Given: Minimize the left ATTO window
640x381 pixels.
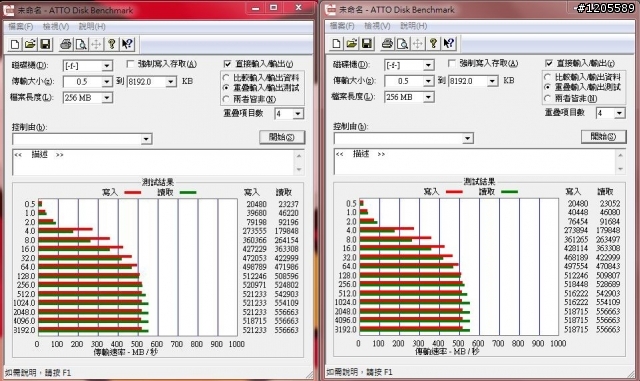Looking at the screenshot, I should coord(256,7).
